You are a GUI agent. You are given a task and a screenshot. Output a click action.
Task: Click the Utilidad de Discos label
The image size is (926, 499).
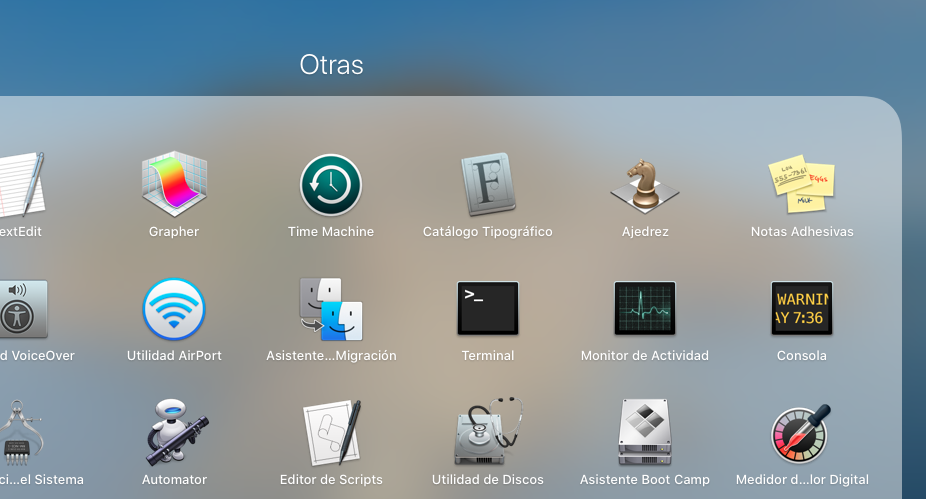[x=488, y=480]
